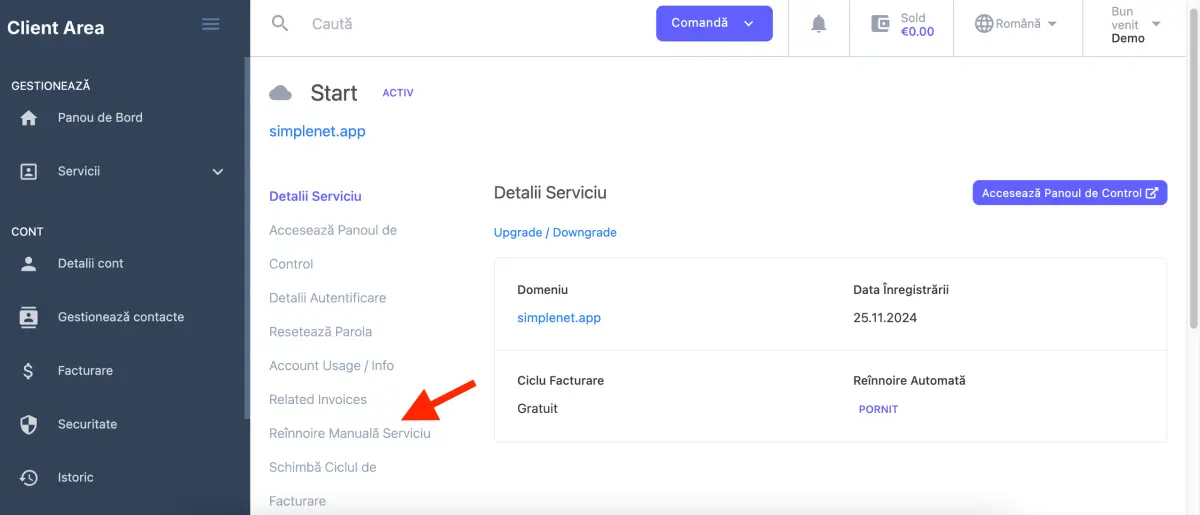
Task: Click the search magnifier icon
Action: [280, 23]
